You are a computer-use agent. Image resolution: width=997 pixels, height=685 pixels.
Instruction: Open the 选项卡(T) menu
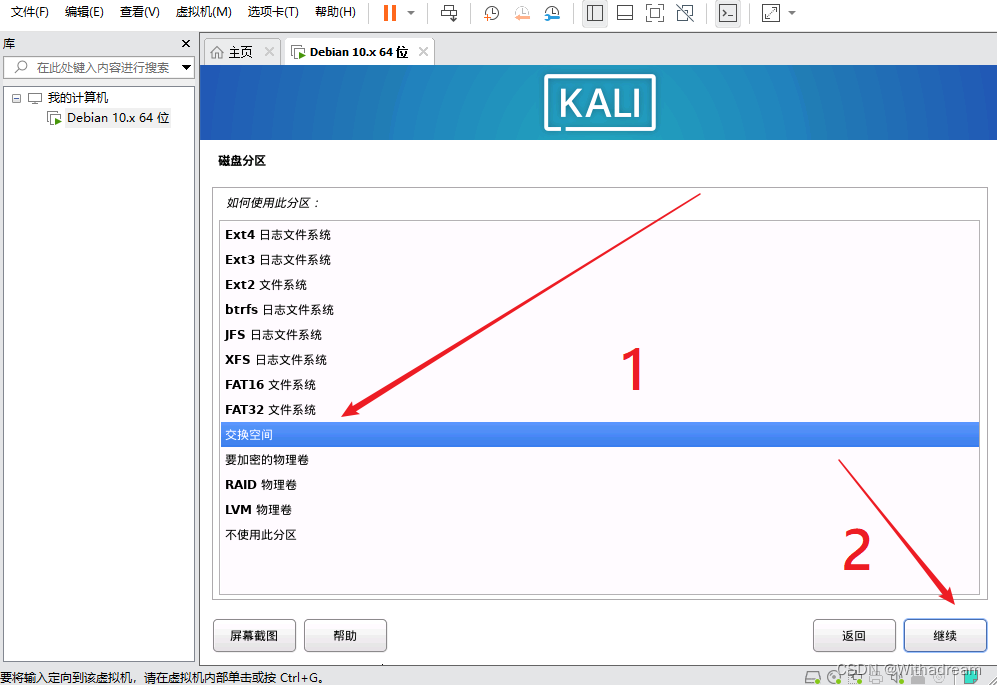(x=273, y=12)
